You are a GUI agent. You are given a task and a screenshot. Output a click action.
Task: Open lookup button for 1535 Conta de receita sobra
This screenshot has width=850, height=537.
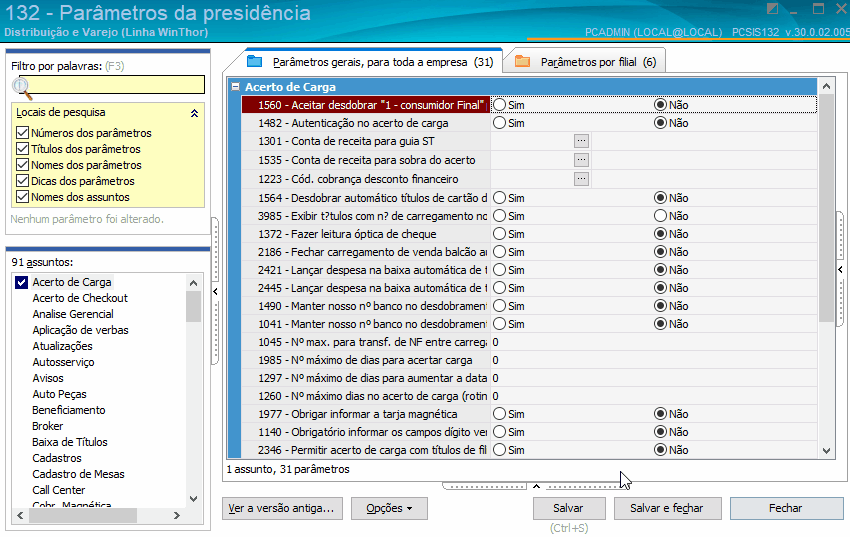(x=581, y=160)
